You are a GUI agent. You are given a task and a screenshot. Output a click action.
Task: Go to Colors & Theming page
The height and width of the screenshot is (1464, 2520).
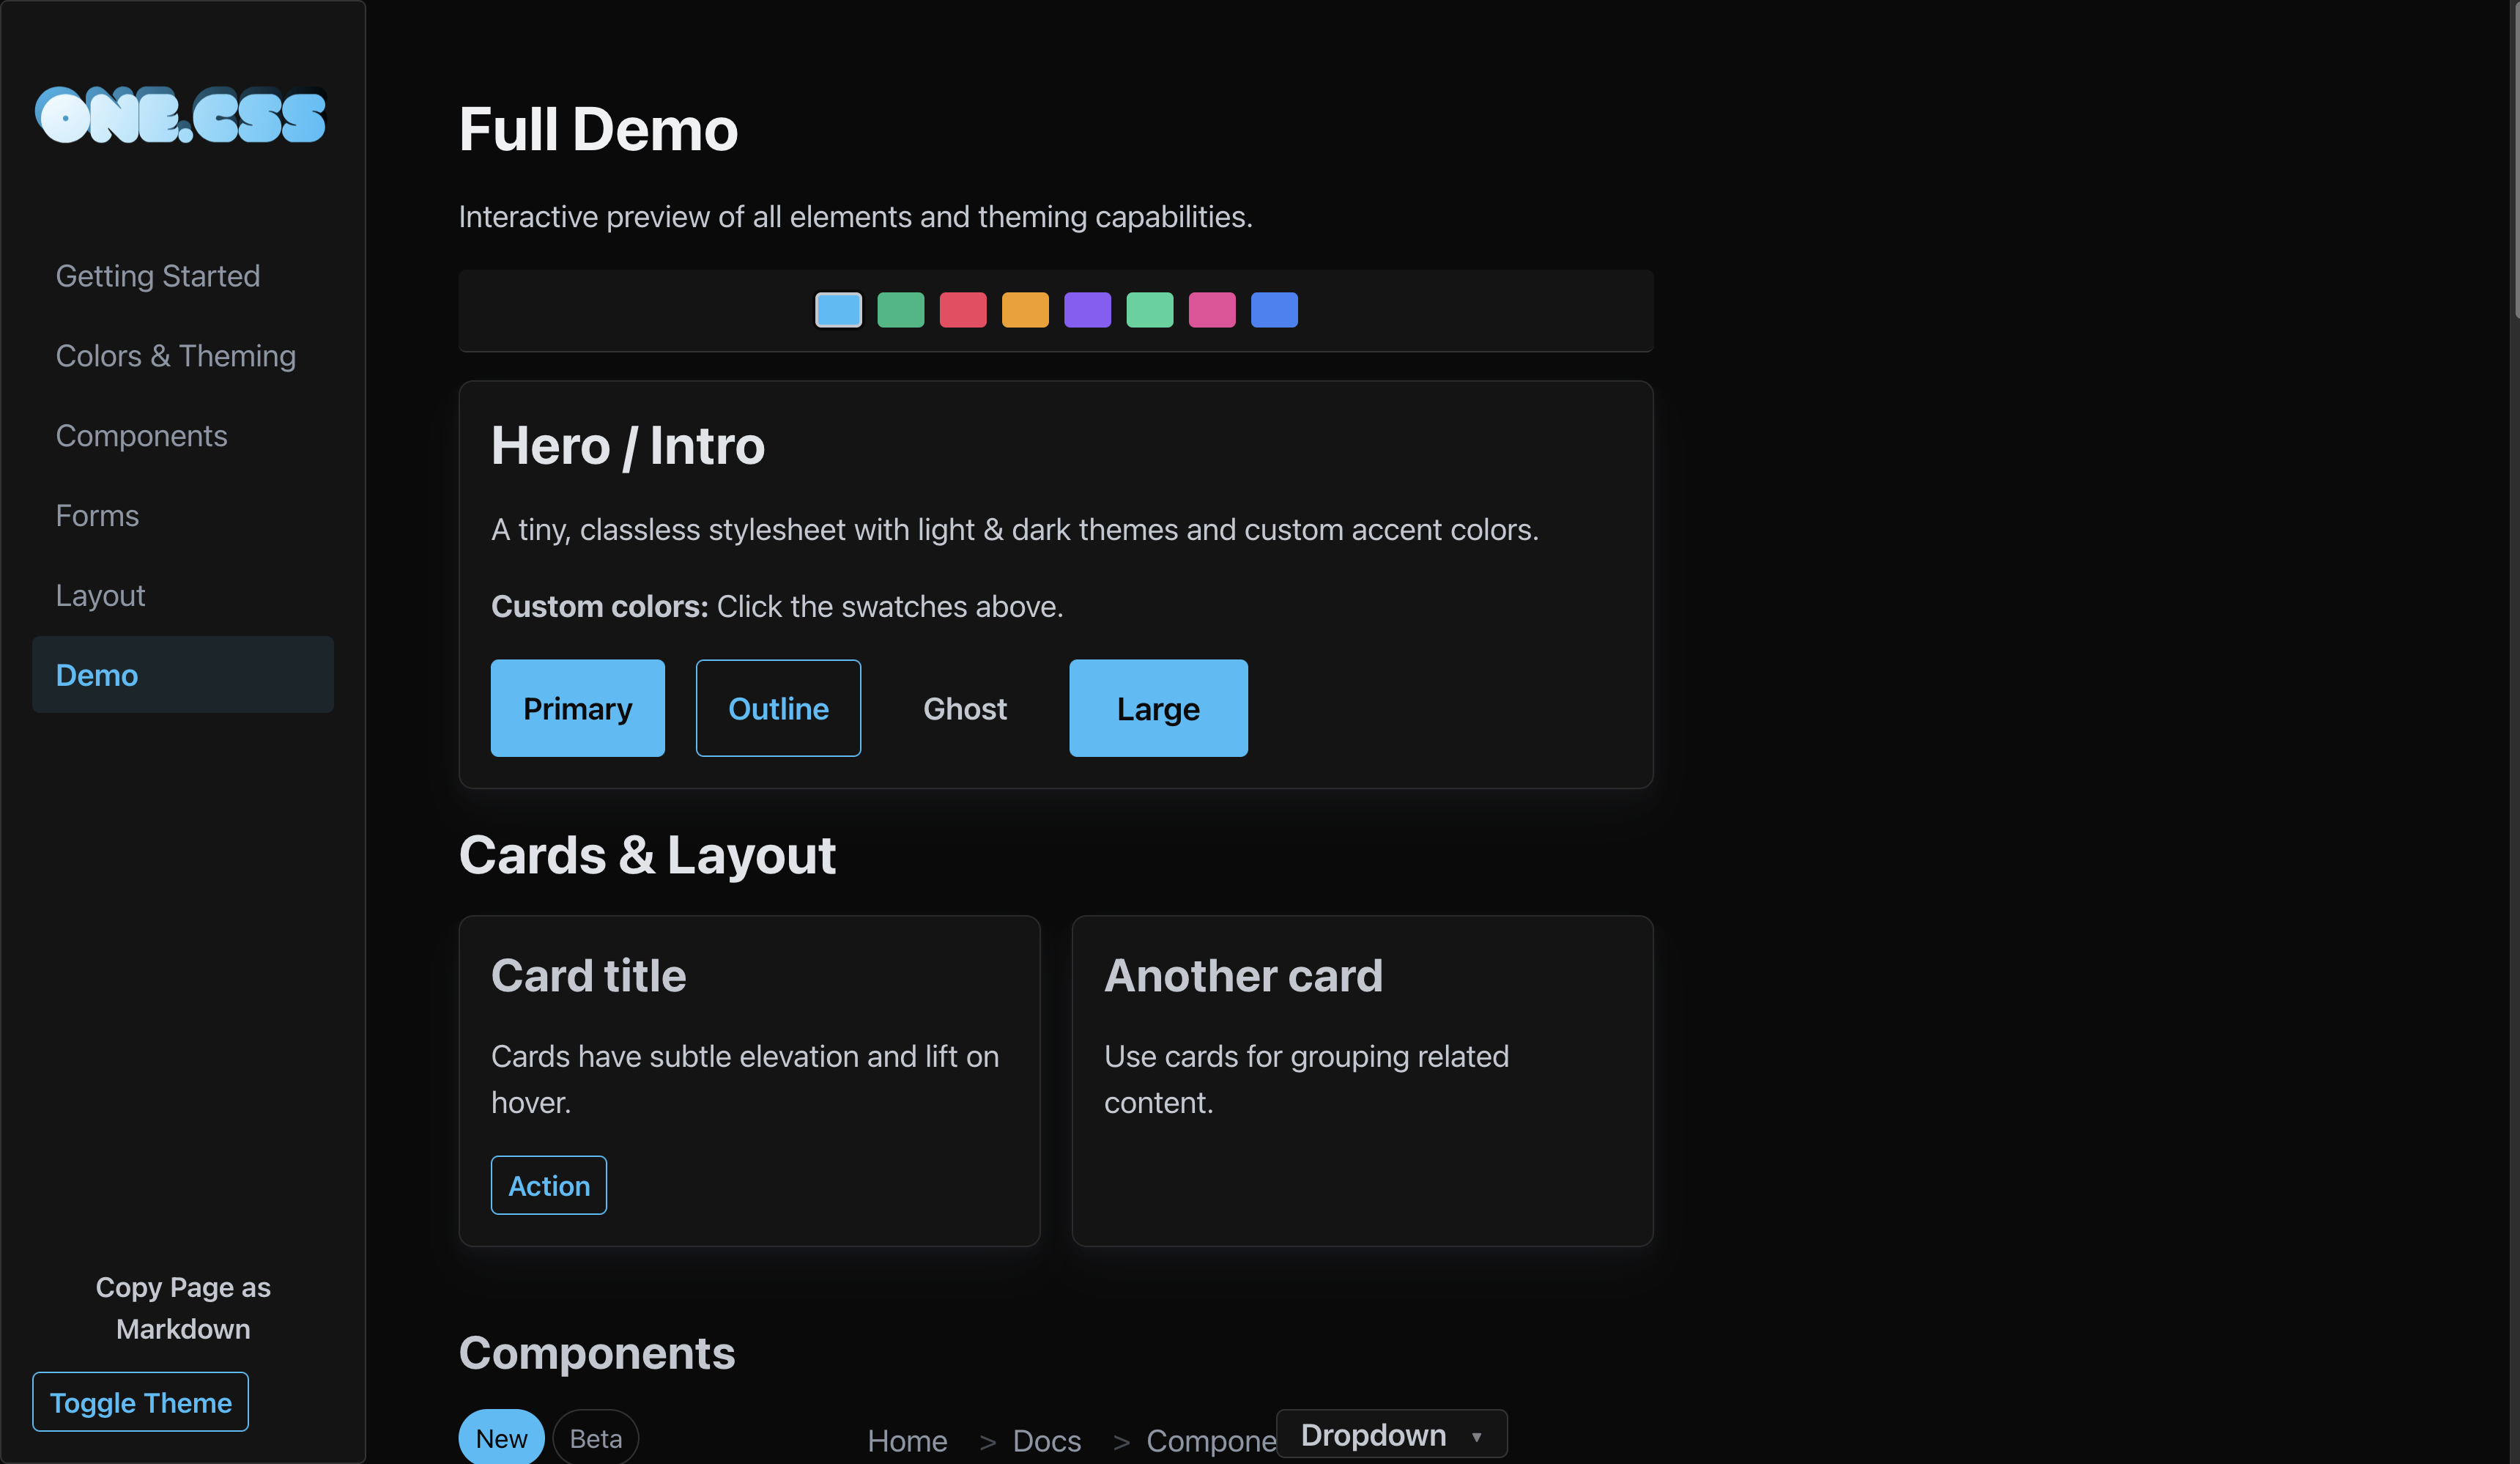coord(176,356)
